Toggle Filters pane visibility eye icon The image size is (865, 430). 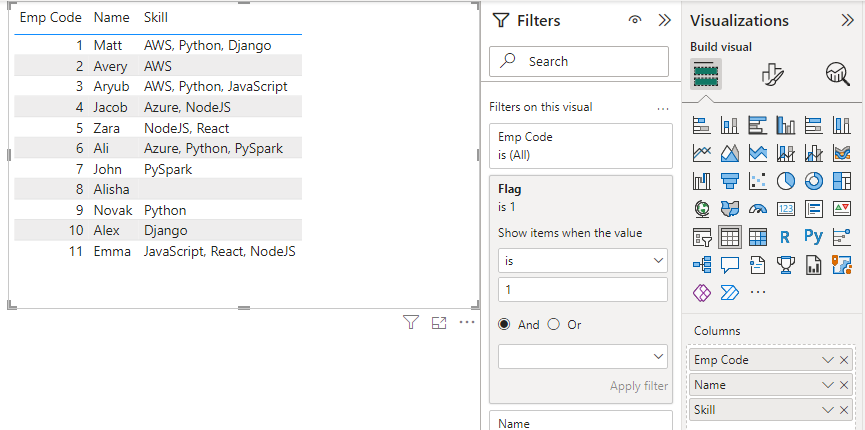635,20
